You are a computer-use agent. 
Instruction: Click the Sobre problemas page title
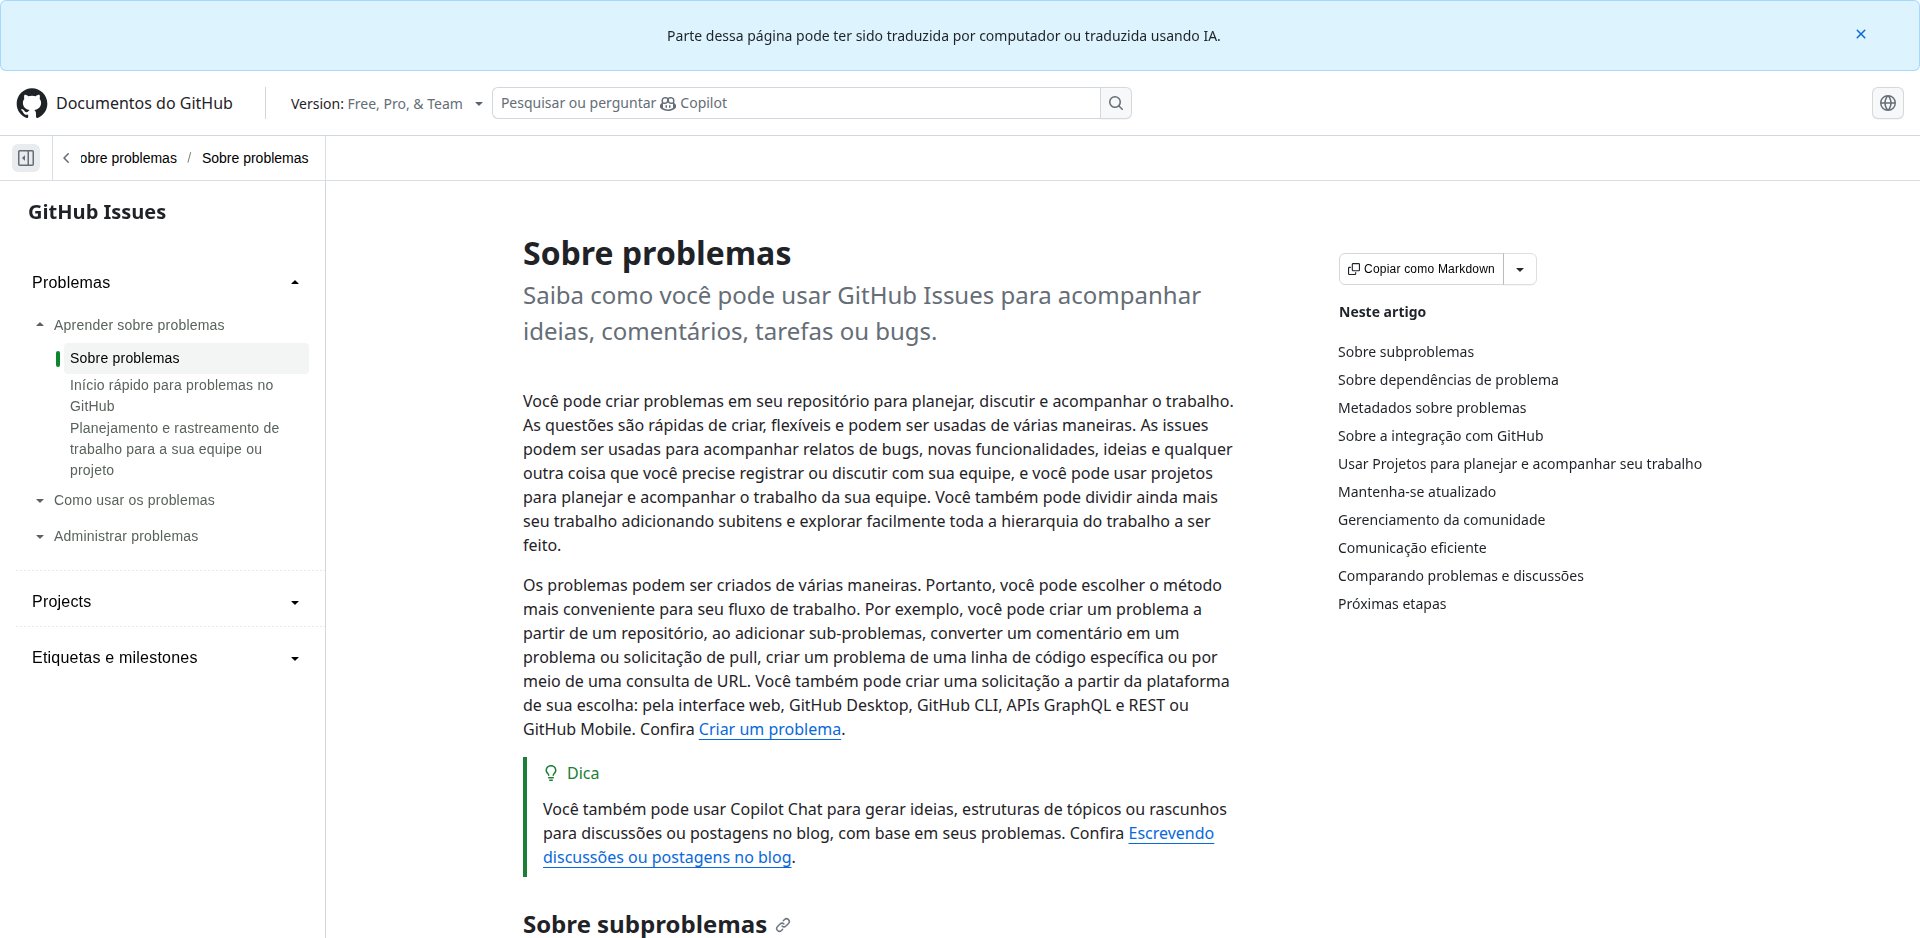coord(657,253)
